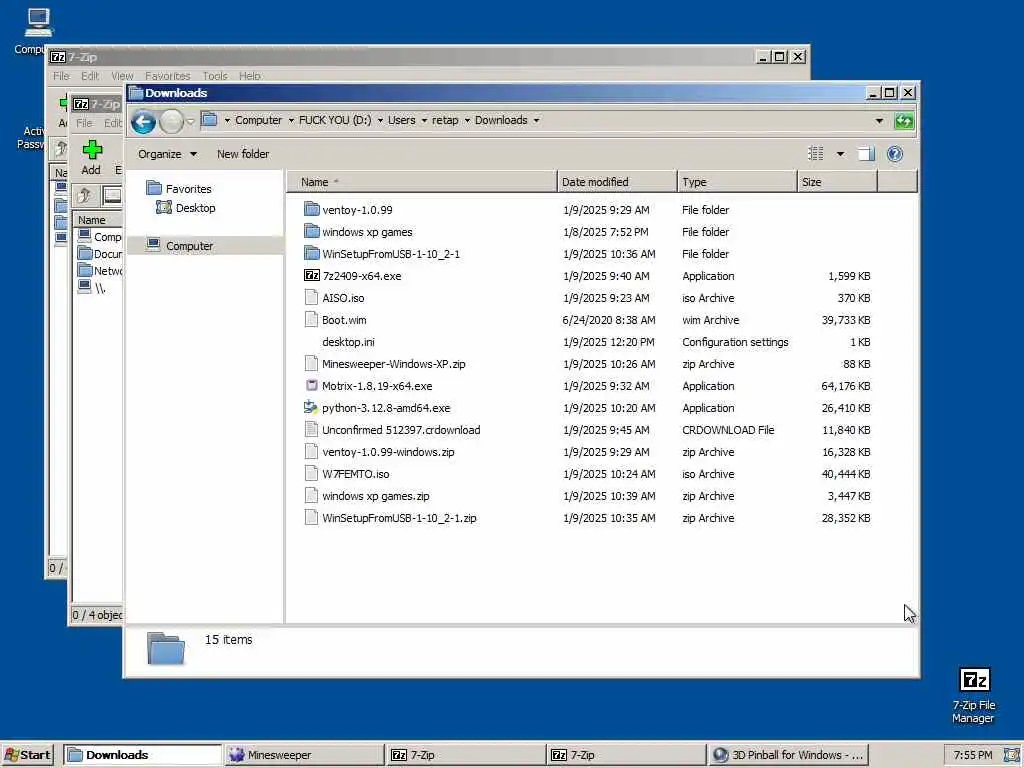Sort by the Date modified column header
Viewport: 1024px width, 768px height.
[x=617, y=182]
